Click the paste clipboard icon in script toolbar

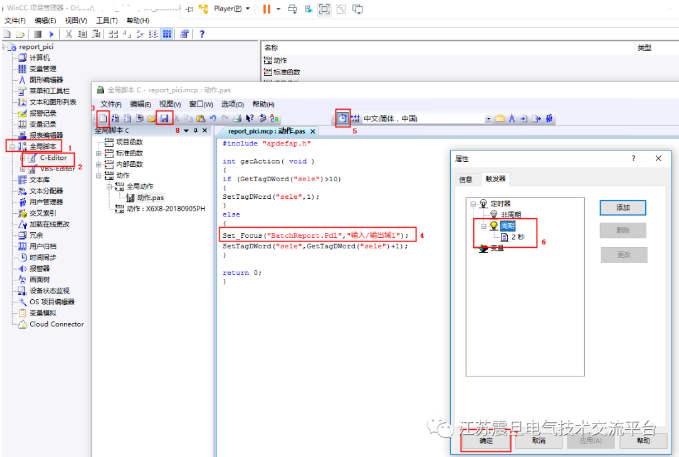(200, 118)
